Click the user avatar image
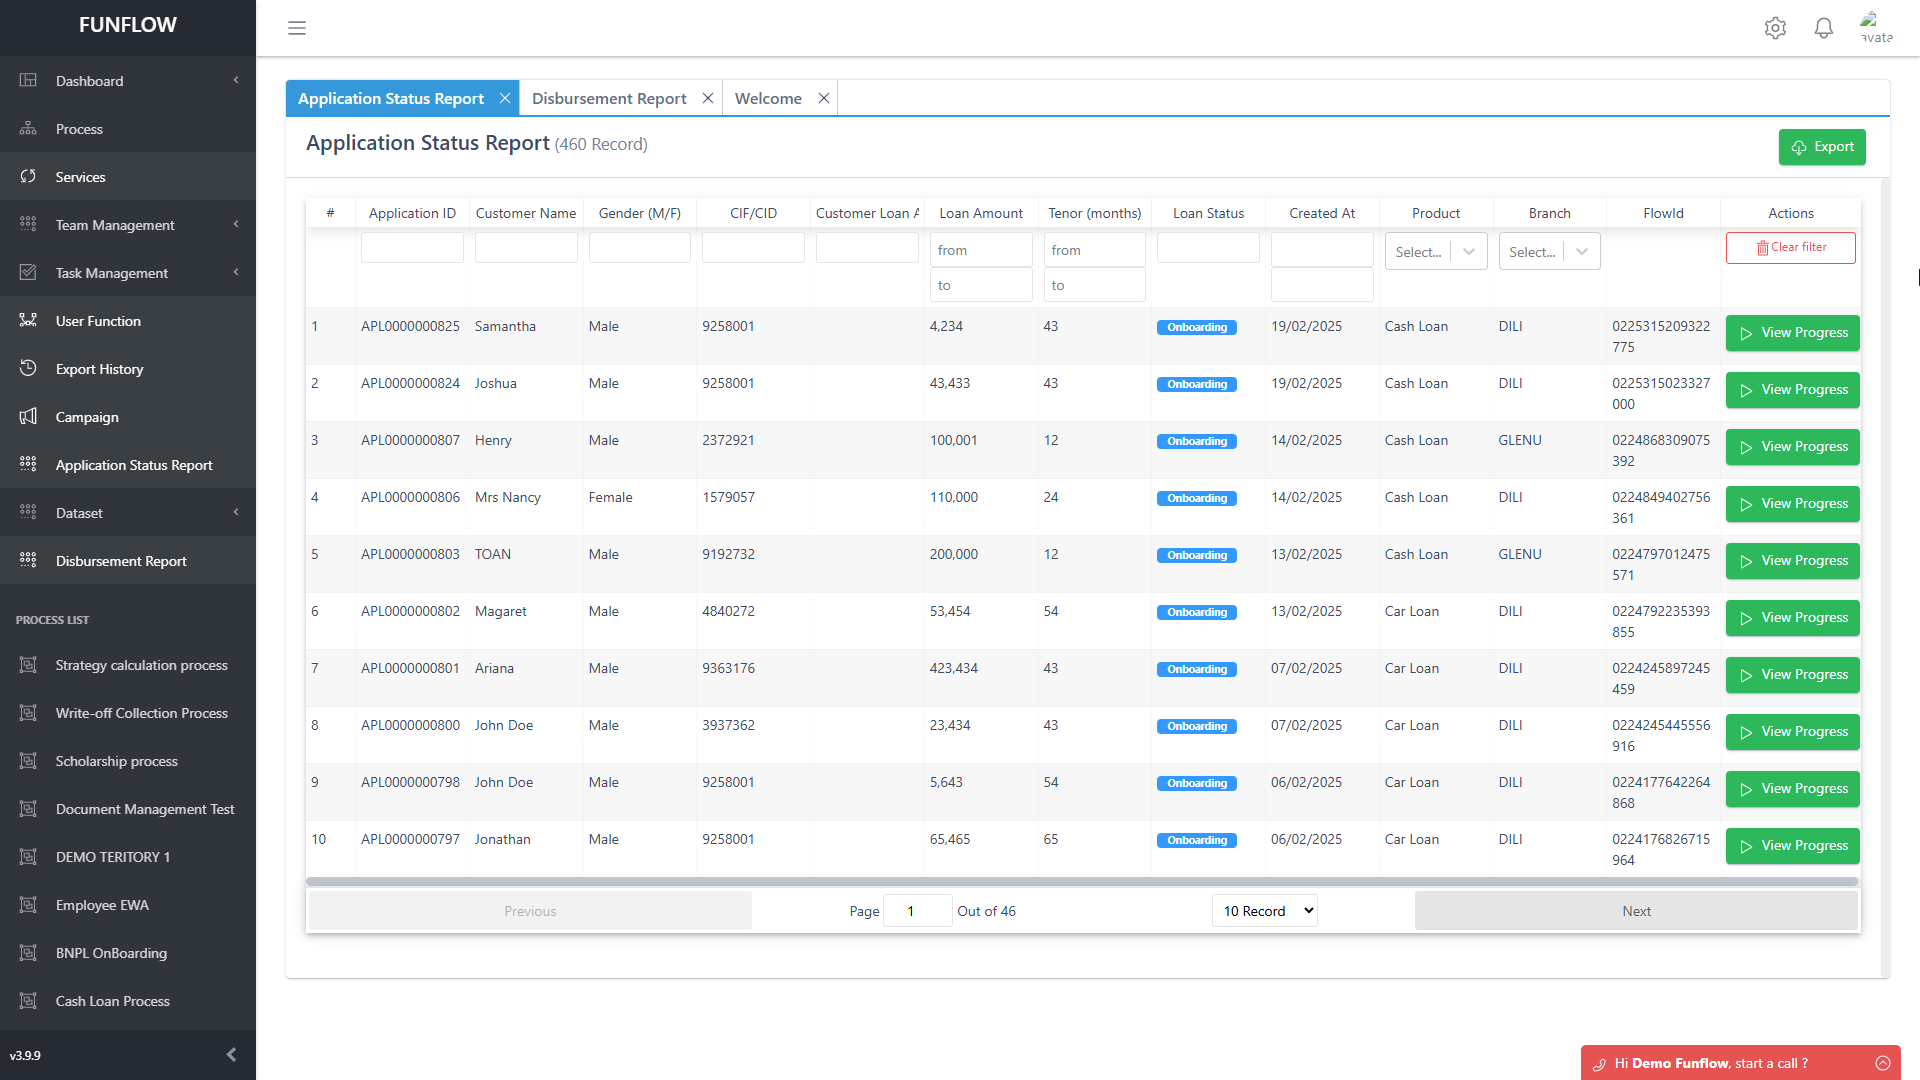 pos(1875,28)
